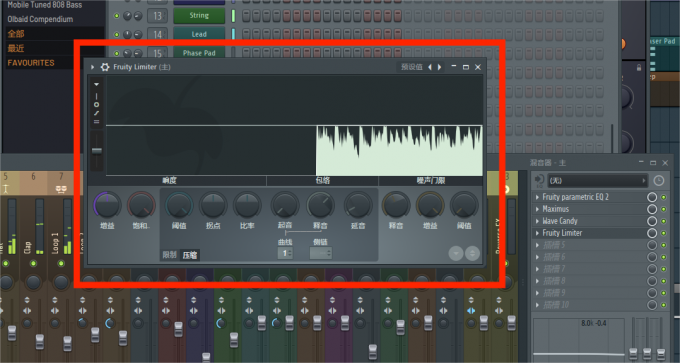The width and height of the screenshot is (680, 363).
Task: Toggle the circle display icon in limiter
Action: [96, 105]
